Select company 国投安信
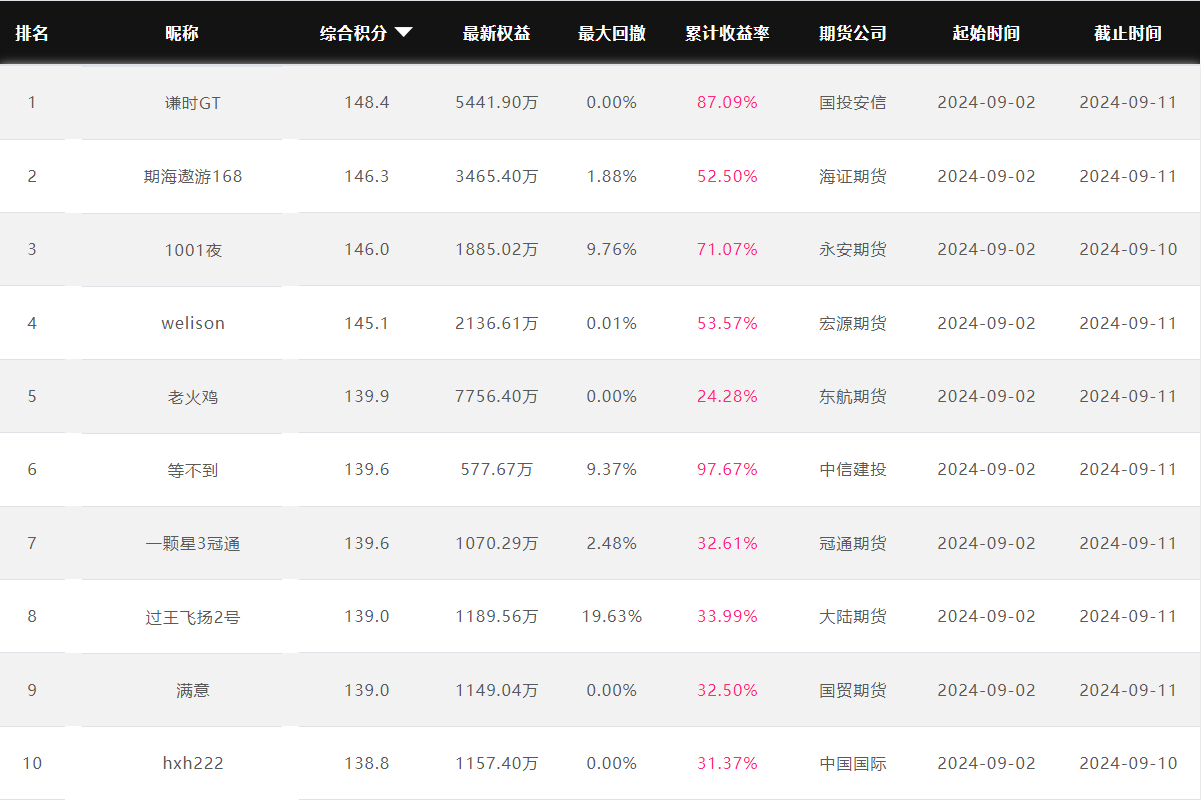The image size is (1201, 800). coord(853,102)
